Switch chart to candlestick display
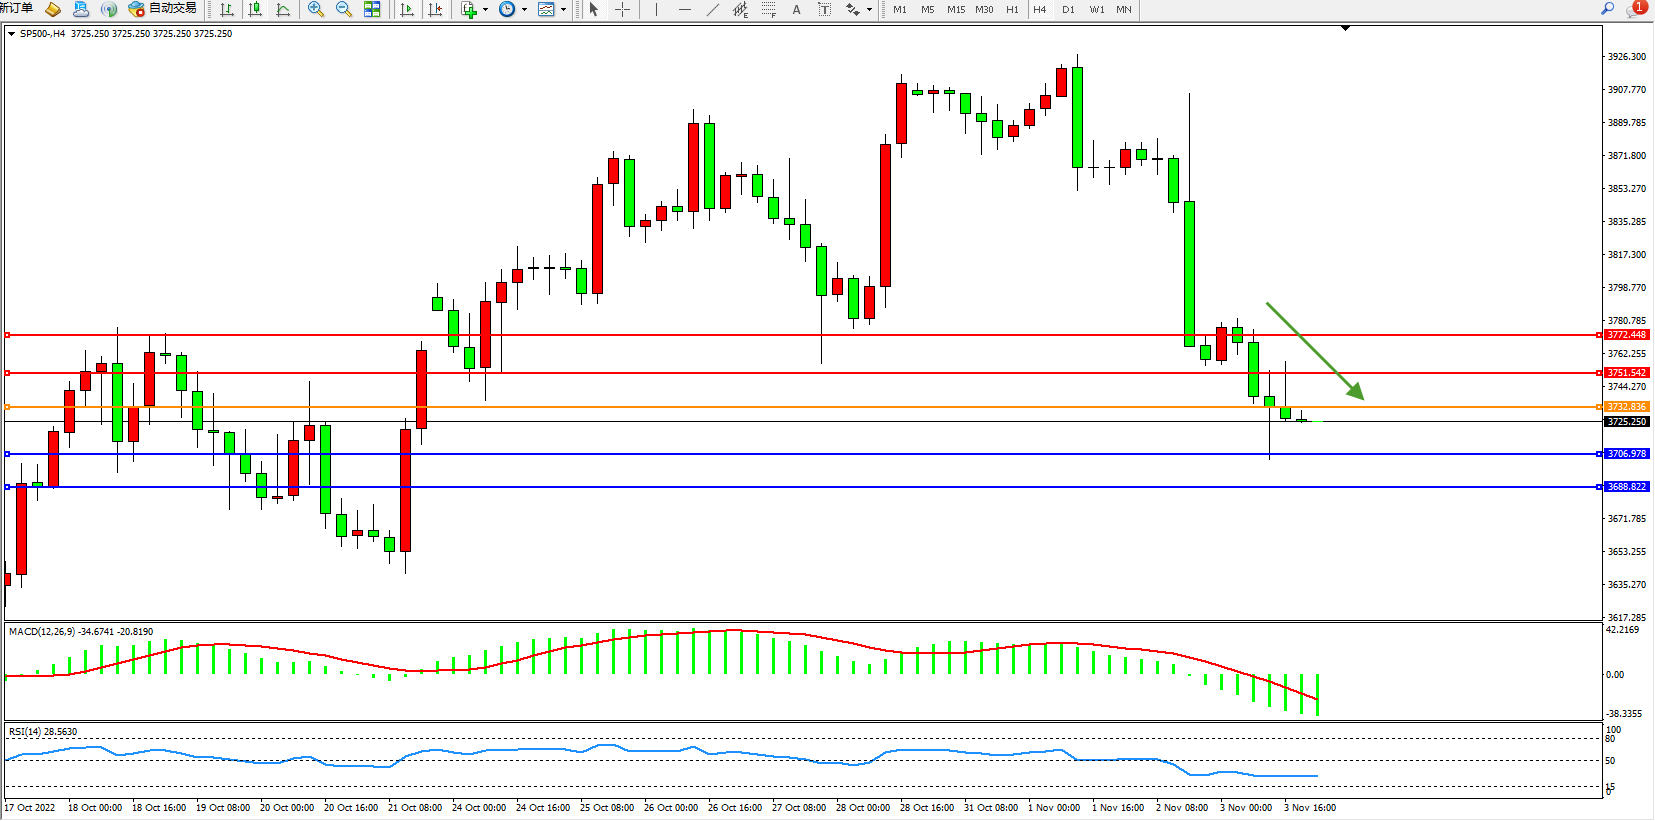The image size is (1655, 821). pyautogui.click(x=255, y=9)
